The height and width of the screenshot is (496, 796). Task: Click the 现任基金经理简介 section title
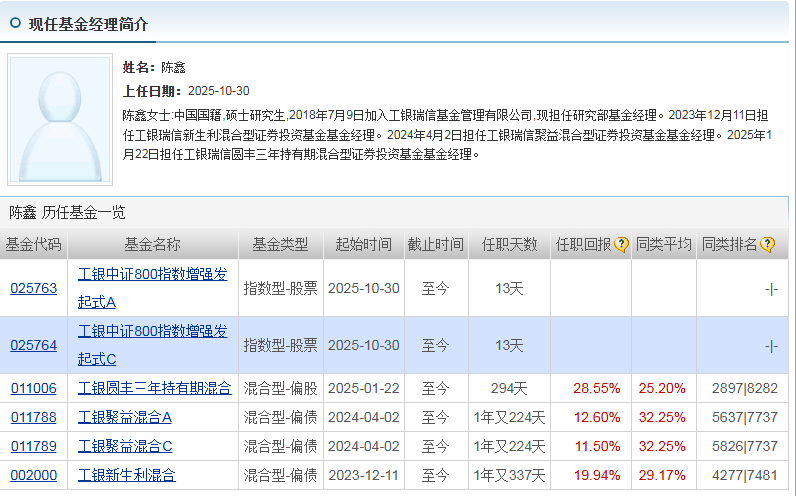coord(88,24)
